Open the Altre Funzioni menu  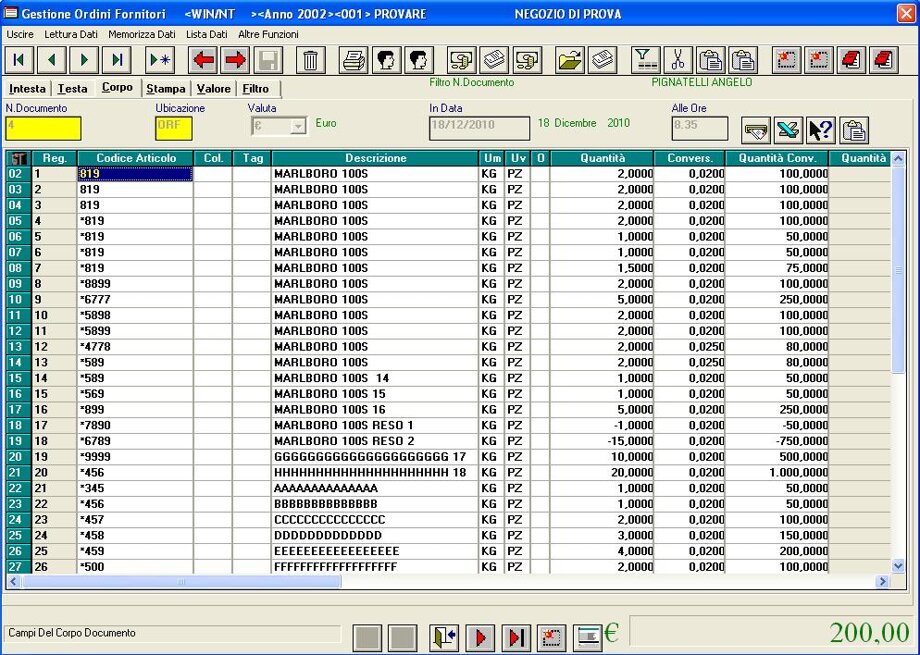click(268, 34)
